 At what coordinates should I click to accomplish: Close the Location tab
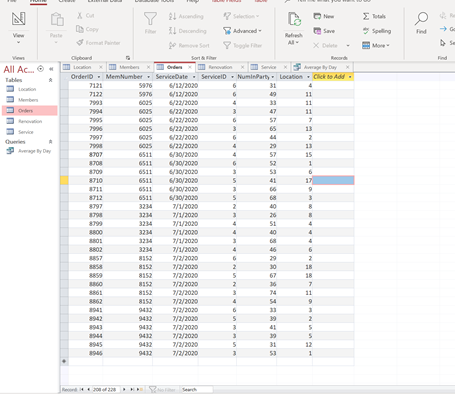click(101, 67)
